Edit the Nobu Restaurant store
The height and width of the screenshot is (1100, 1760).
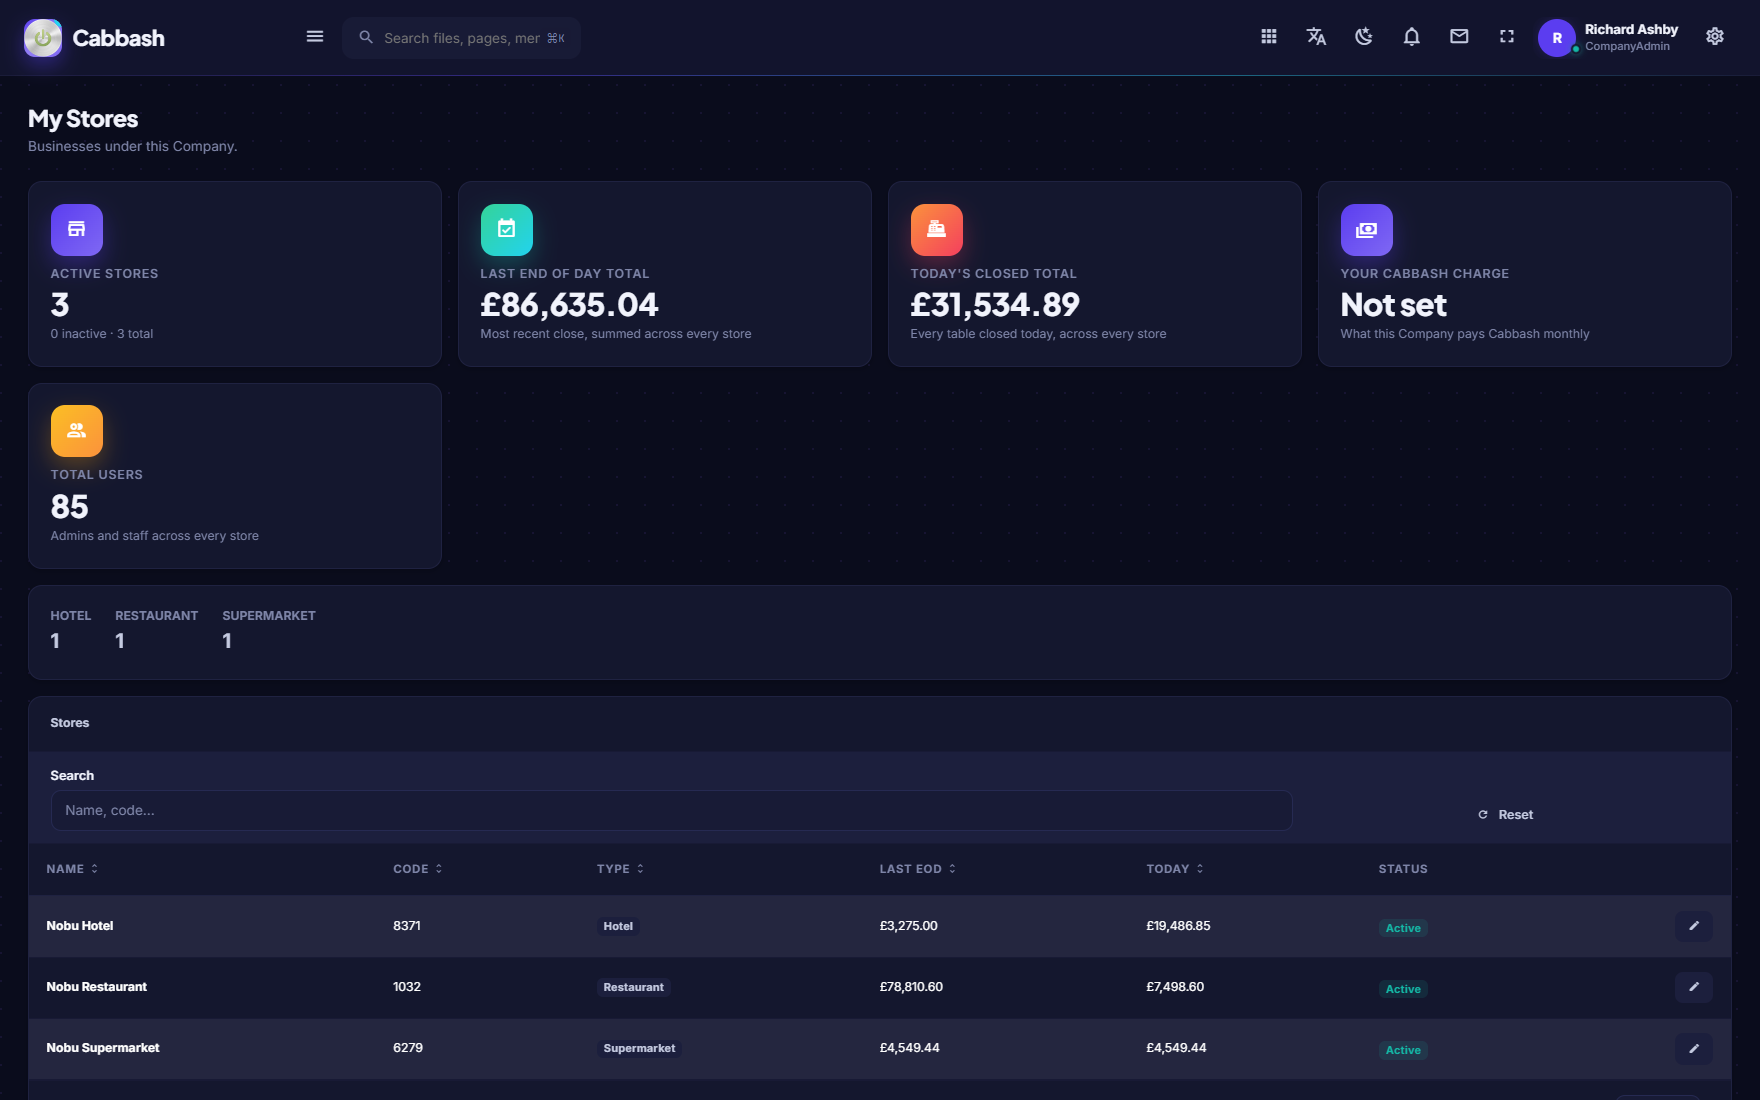1694,987
